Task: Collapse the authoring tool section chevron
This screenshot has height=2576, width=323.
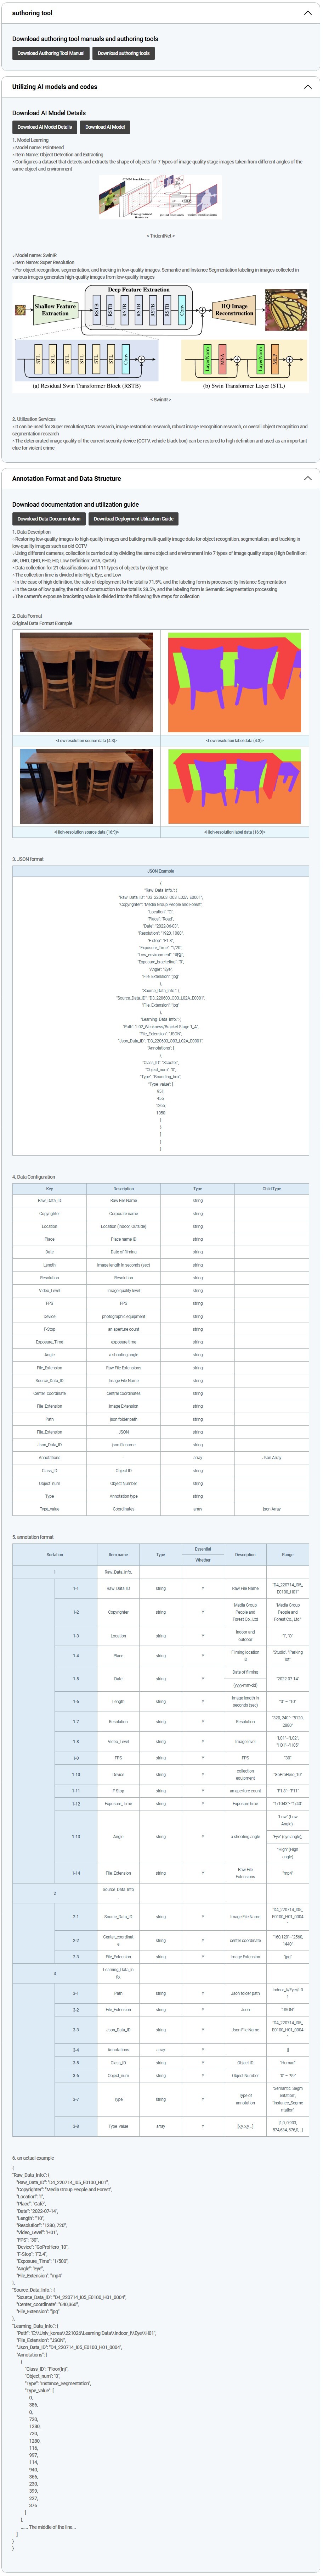Action: (x=307, y=13)
